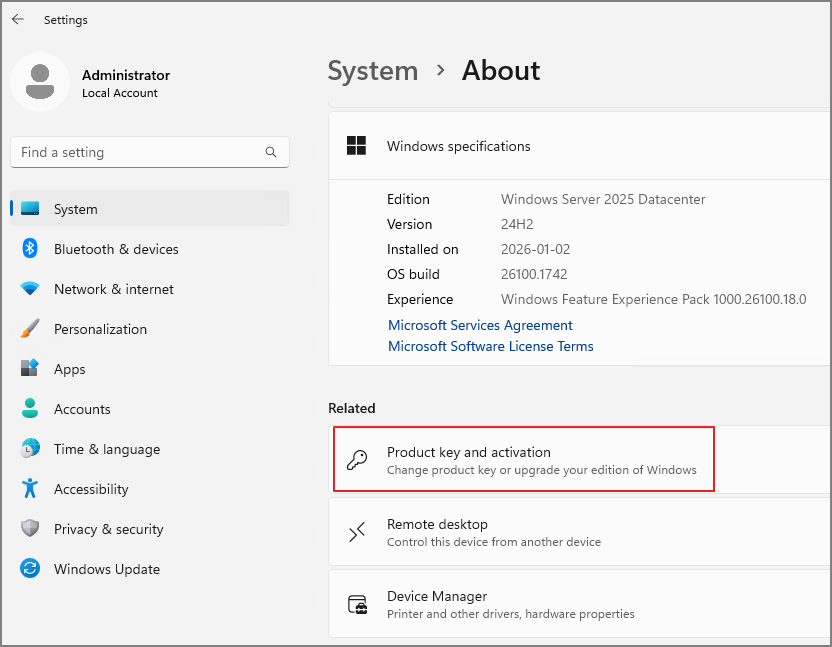
Task: Click the Windows Update sync icon
Action: [x=30, y=568]
